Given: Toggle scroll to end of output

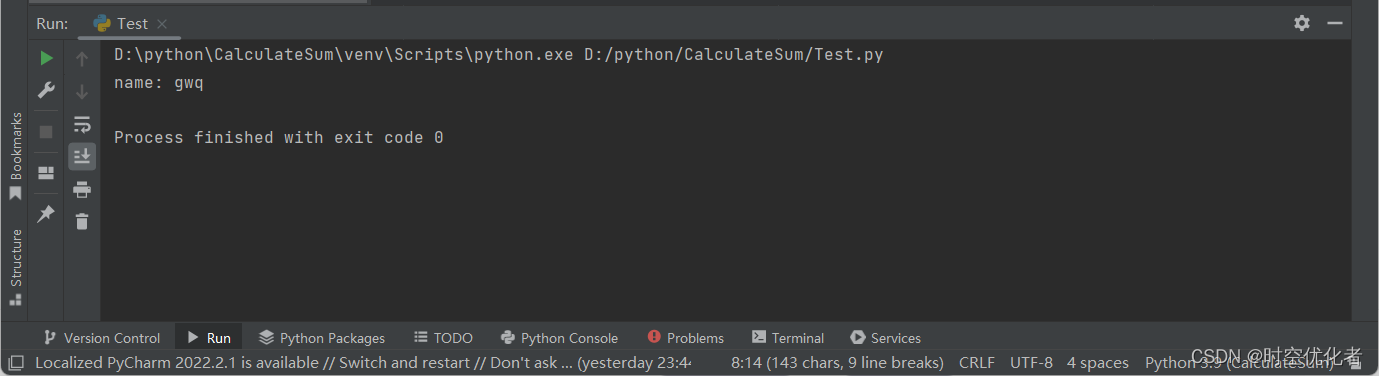Looking at the screenshot, I should (x=82, y=156).
